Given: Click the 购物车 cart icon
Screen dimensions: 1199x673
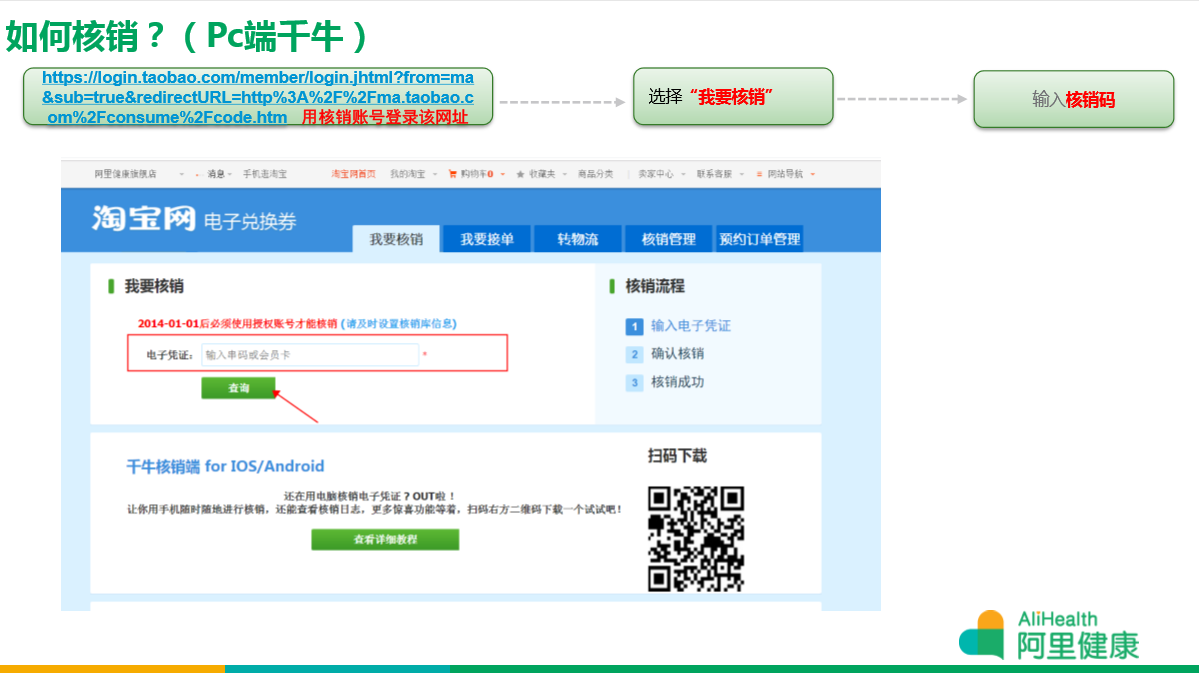Looking at the screenshot, I should [453, 174].
